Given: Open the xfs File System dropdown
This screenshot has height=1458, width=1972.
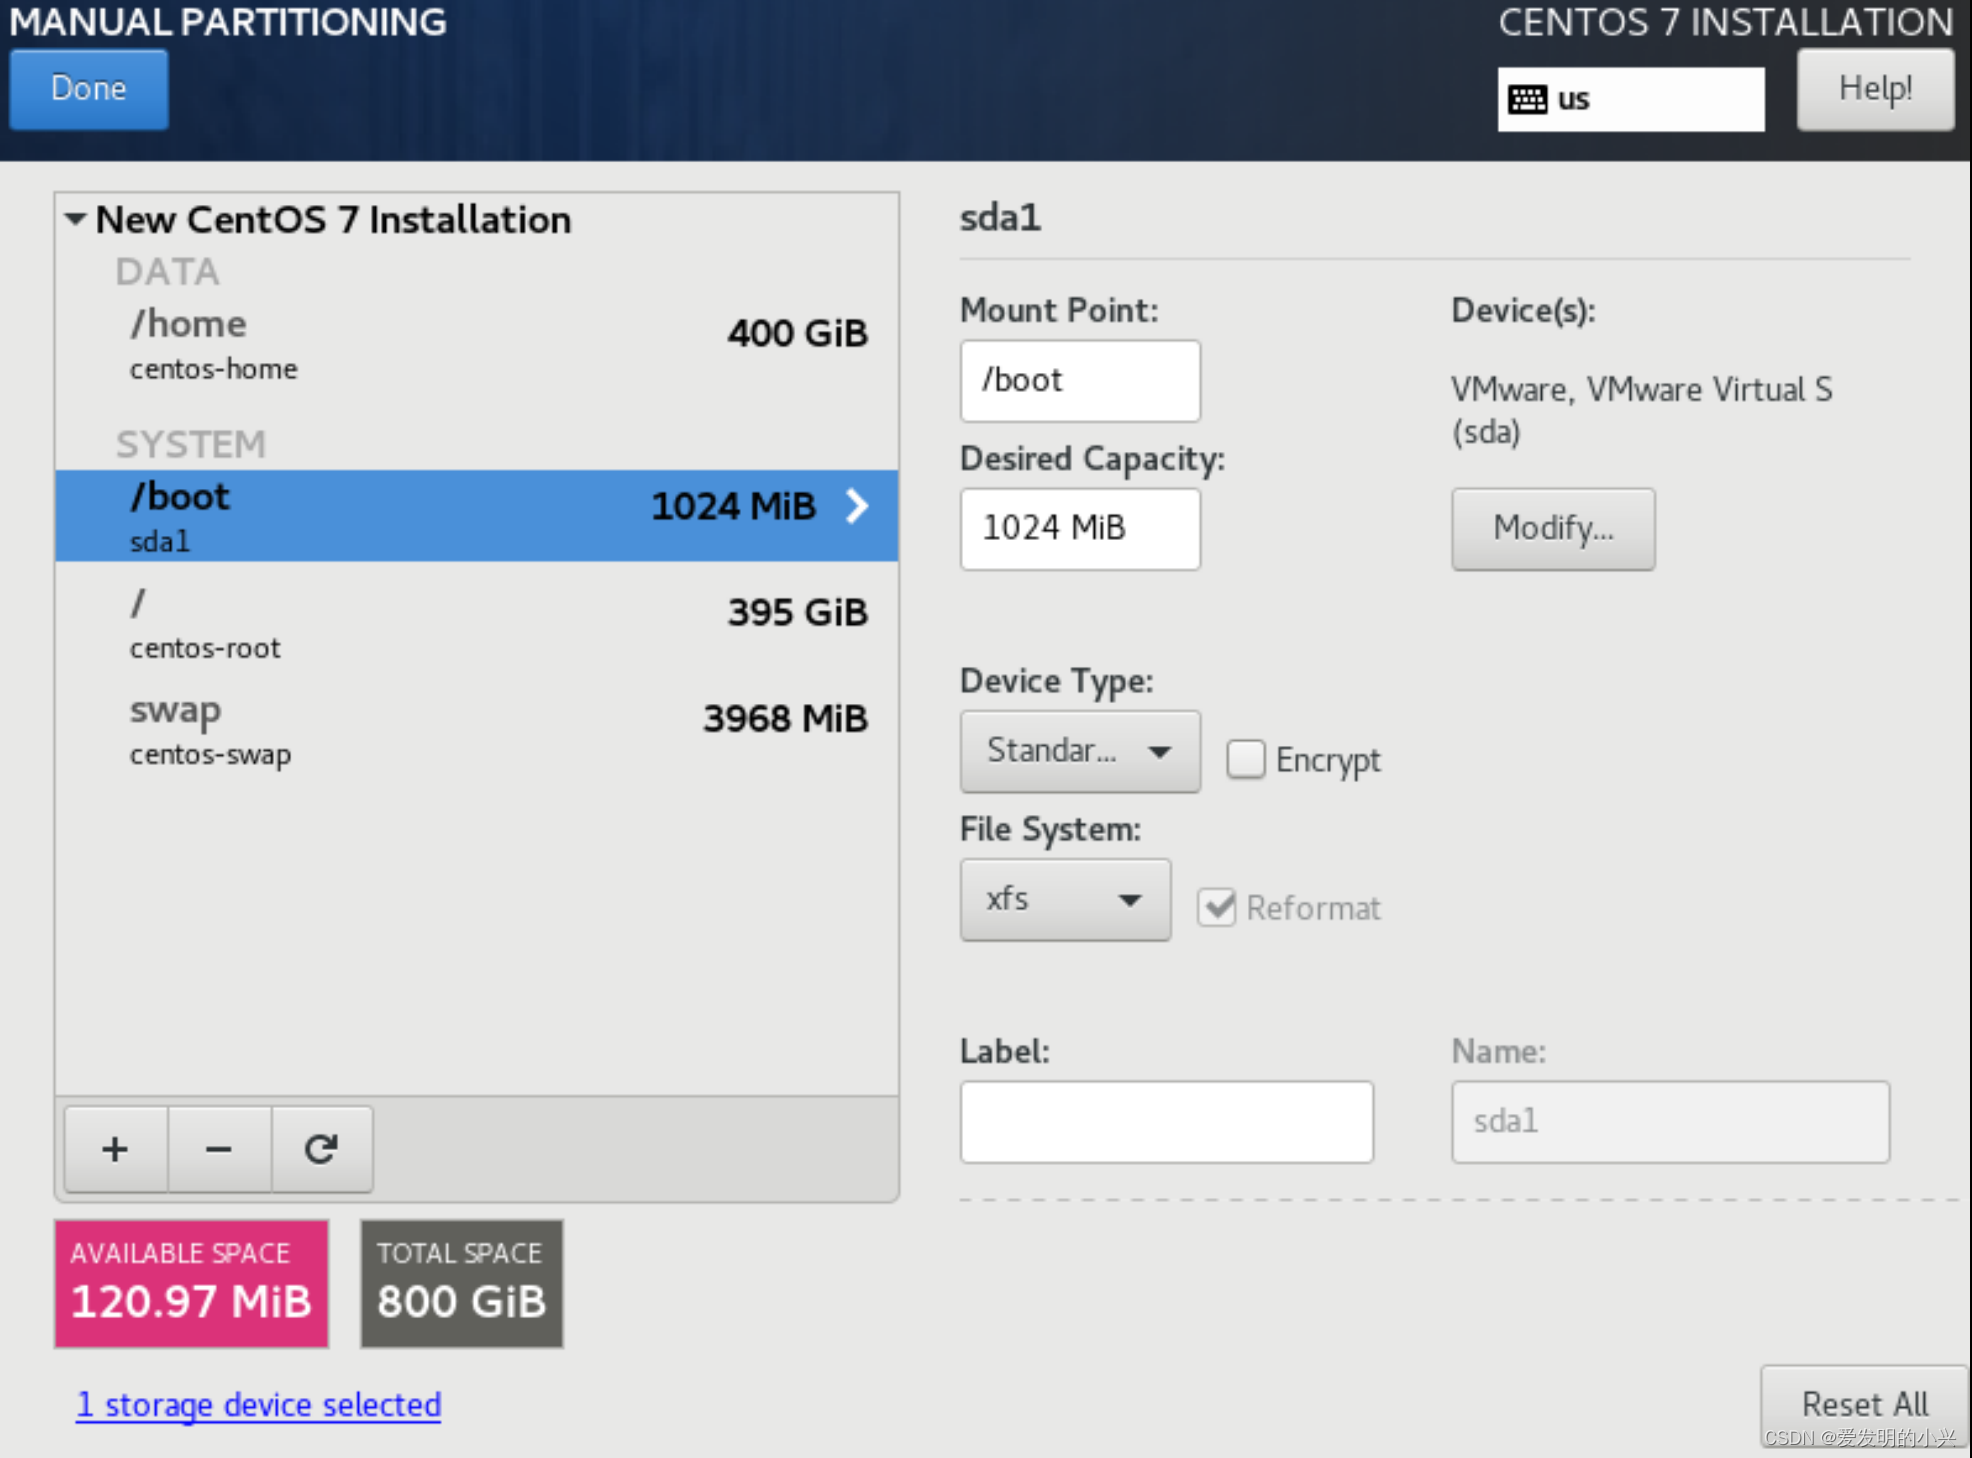Looking at the screenshot, I should [1065, 899].
